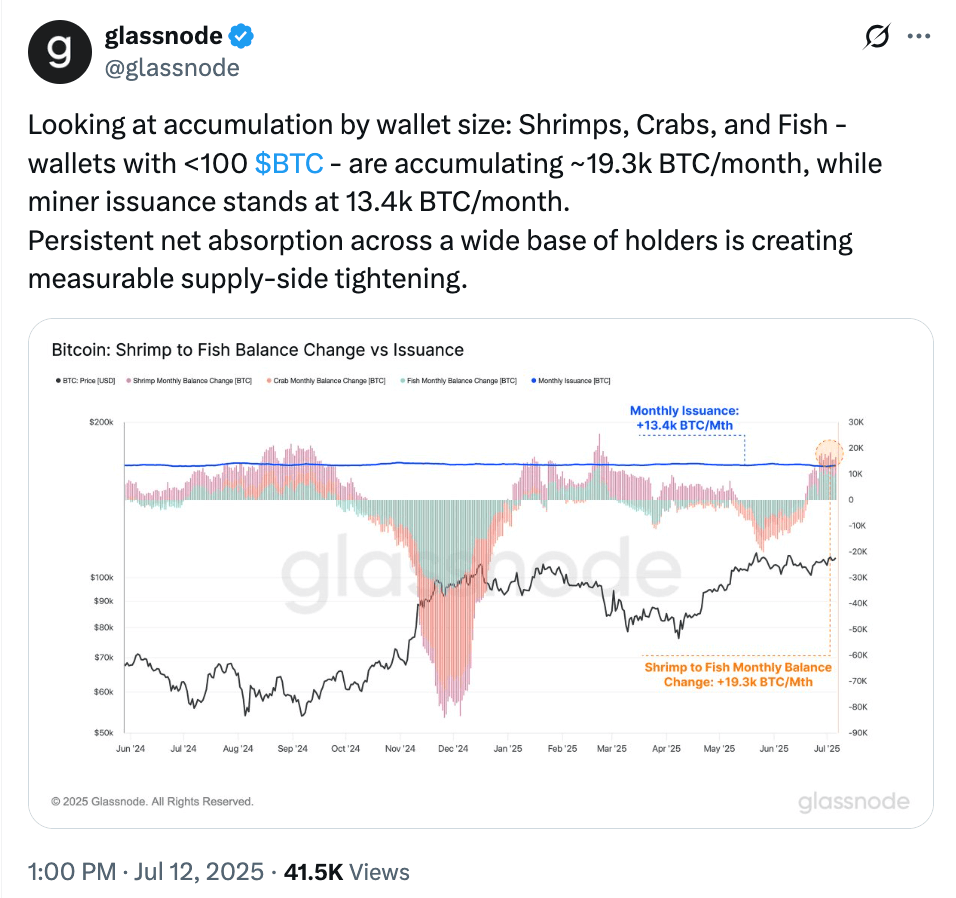
Task: Click the chart title text
Action: (x=257, y=350)
